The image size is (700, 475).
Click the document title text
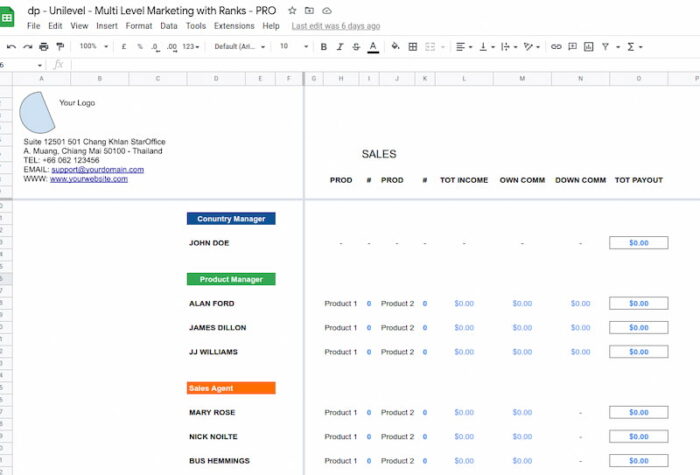tap(152, 10)
